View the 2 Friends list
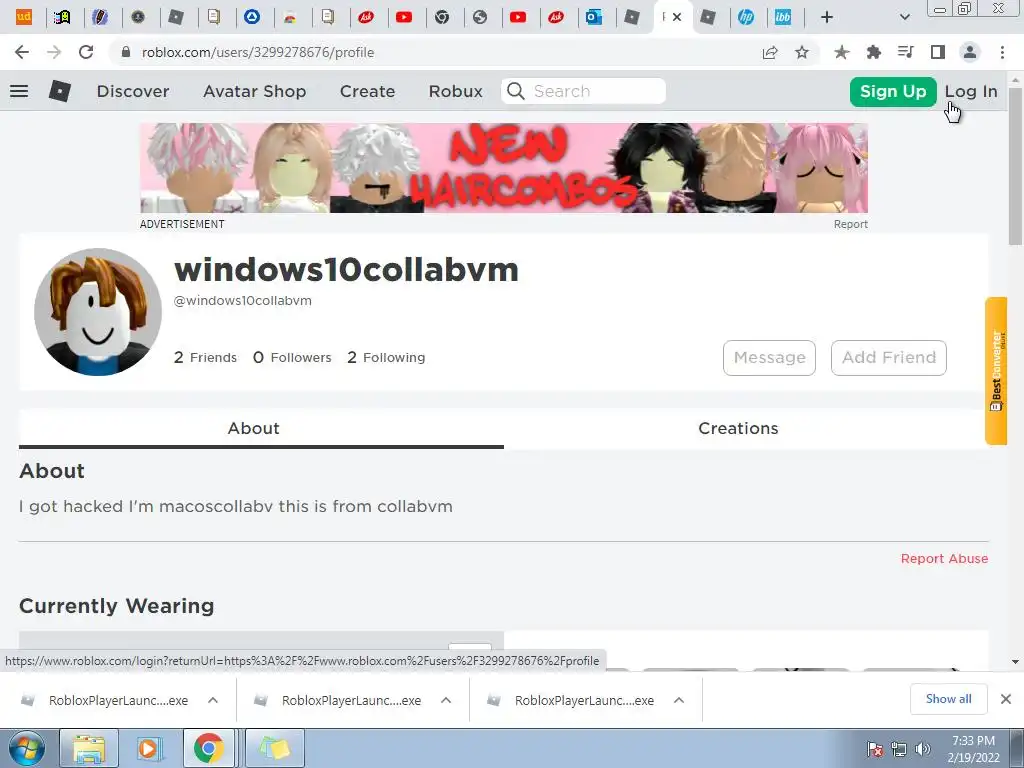This screenshot has width=1024, height=768. tap(205, 357)
